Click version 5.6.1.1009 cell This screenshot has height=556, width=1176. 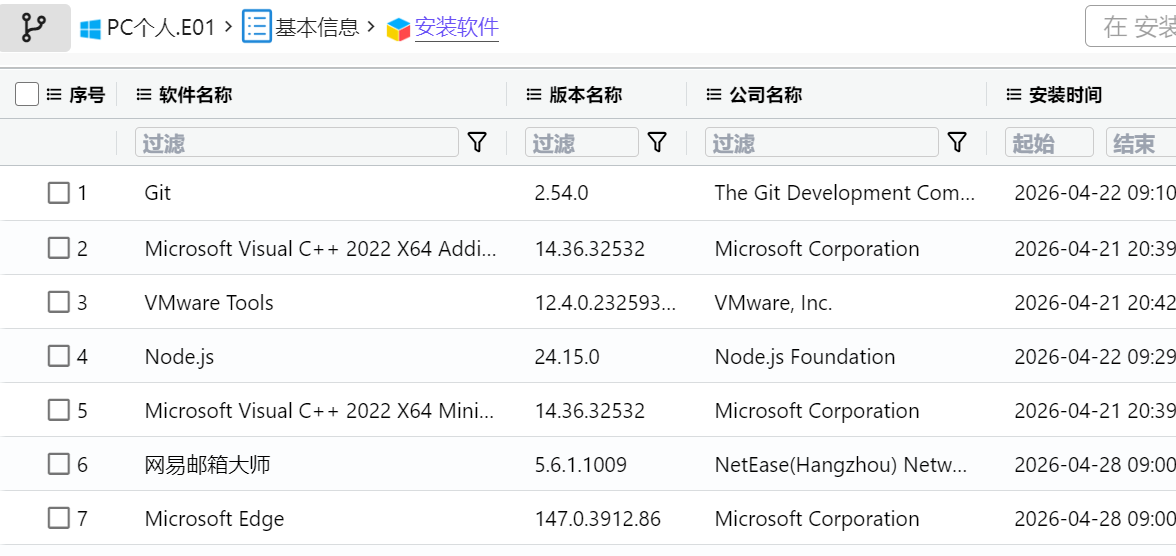point(580,464)
